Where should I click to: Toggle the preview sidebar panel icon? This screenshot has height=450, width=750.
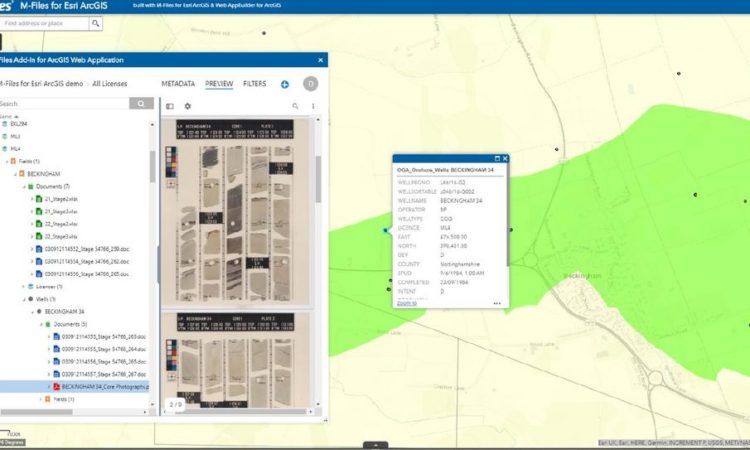[x=170, y=106]
